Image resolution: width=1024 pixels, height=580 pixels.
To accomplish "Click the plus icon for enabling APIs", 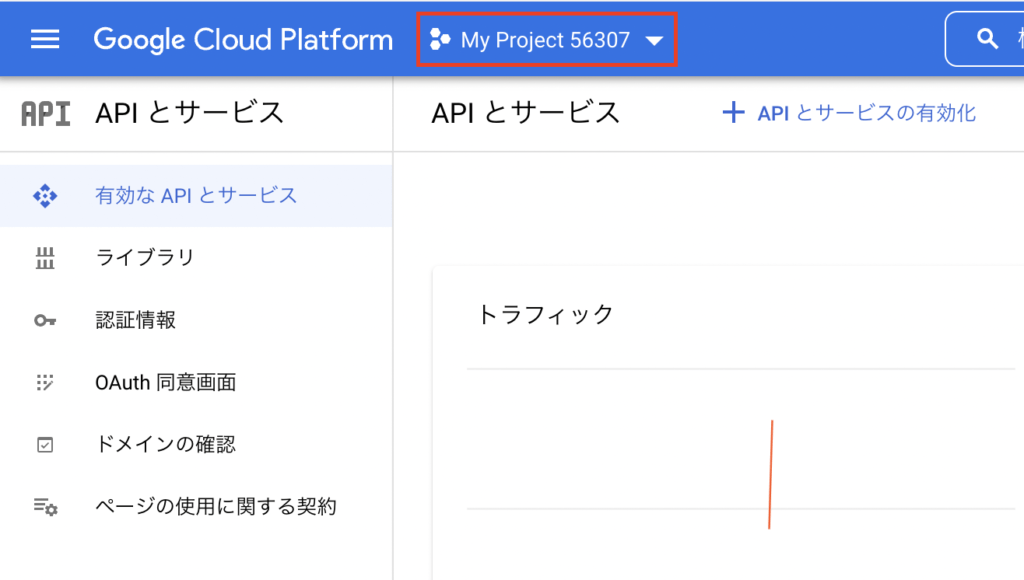I will point(733,113).
